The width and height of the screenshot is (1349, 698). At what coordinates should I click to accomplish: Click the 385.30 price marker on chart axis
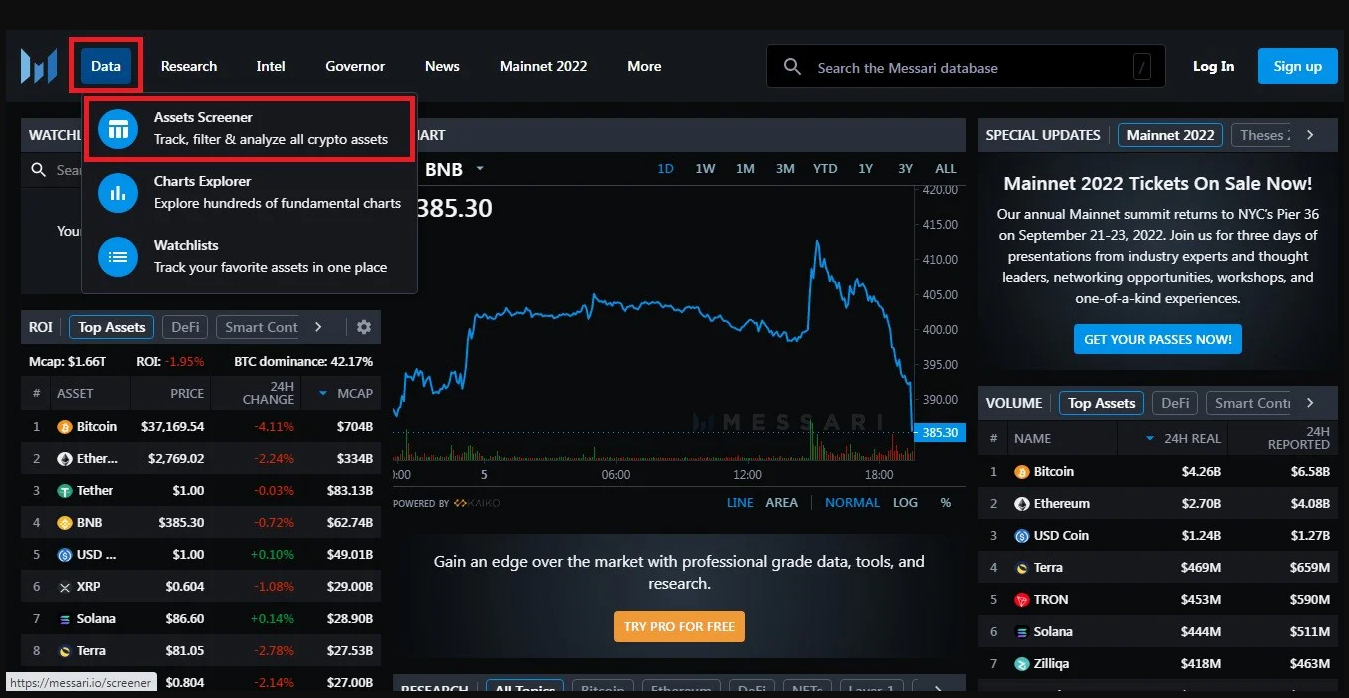[939, 433]
